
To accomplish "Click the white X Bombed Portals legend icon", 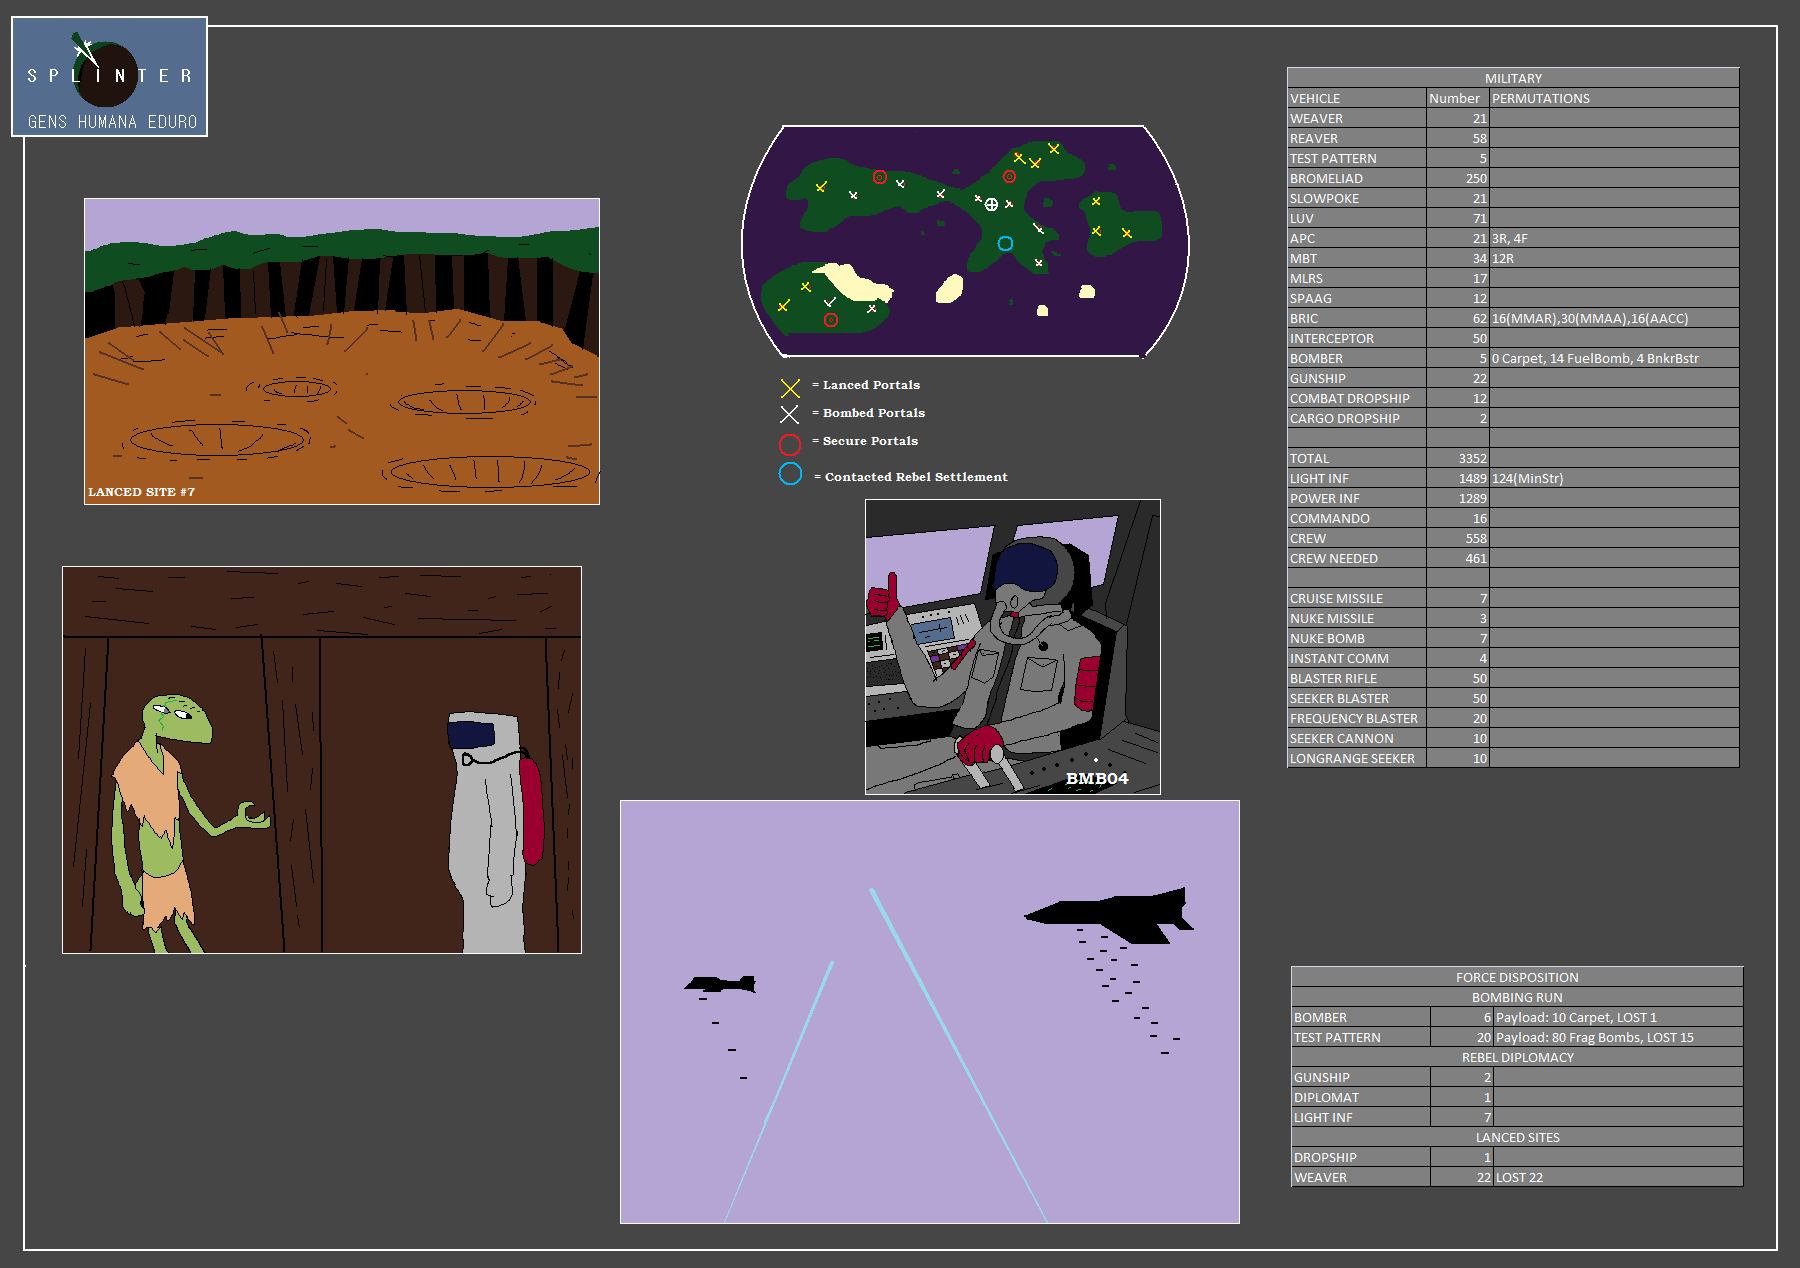I will (x=789, y=414).
